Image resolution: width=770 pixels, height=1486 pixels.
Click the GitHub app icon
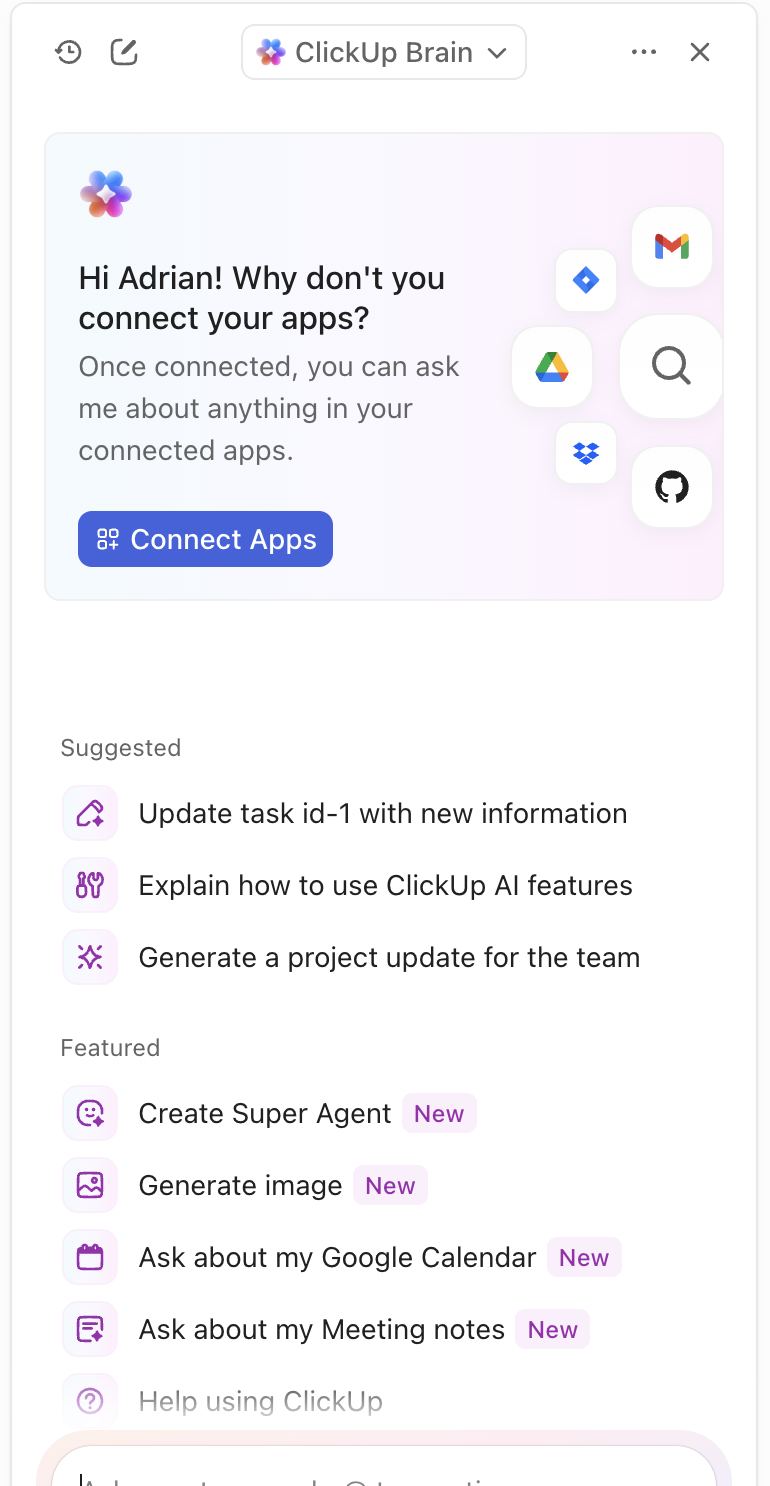(x=672, y=487)
